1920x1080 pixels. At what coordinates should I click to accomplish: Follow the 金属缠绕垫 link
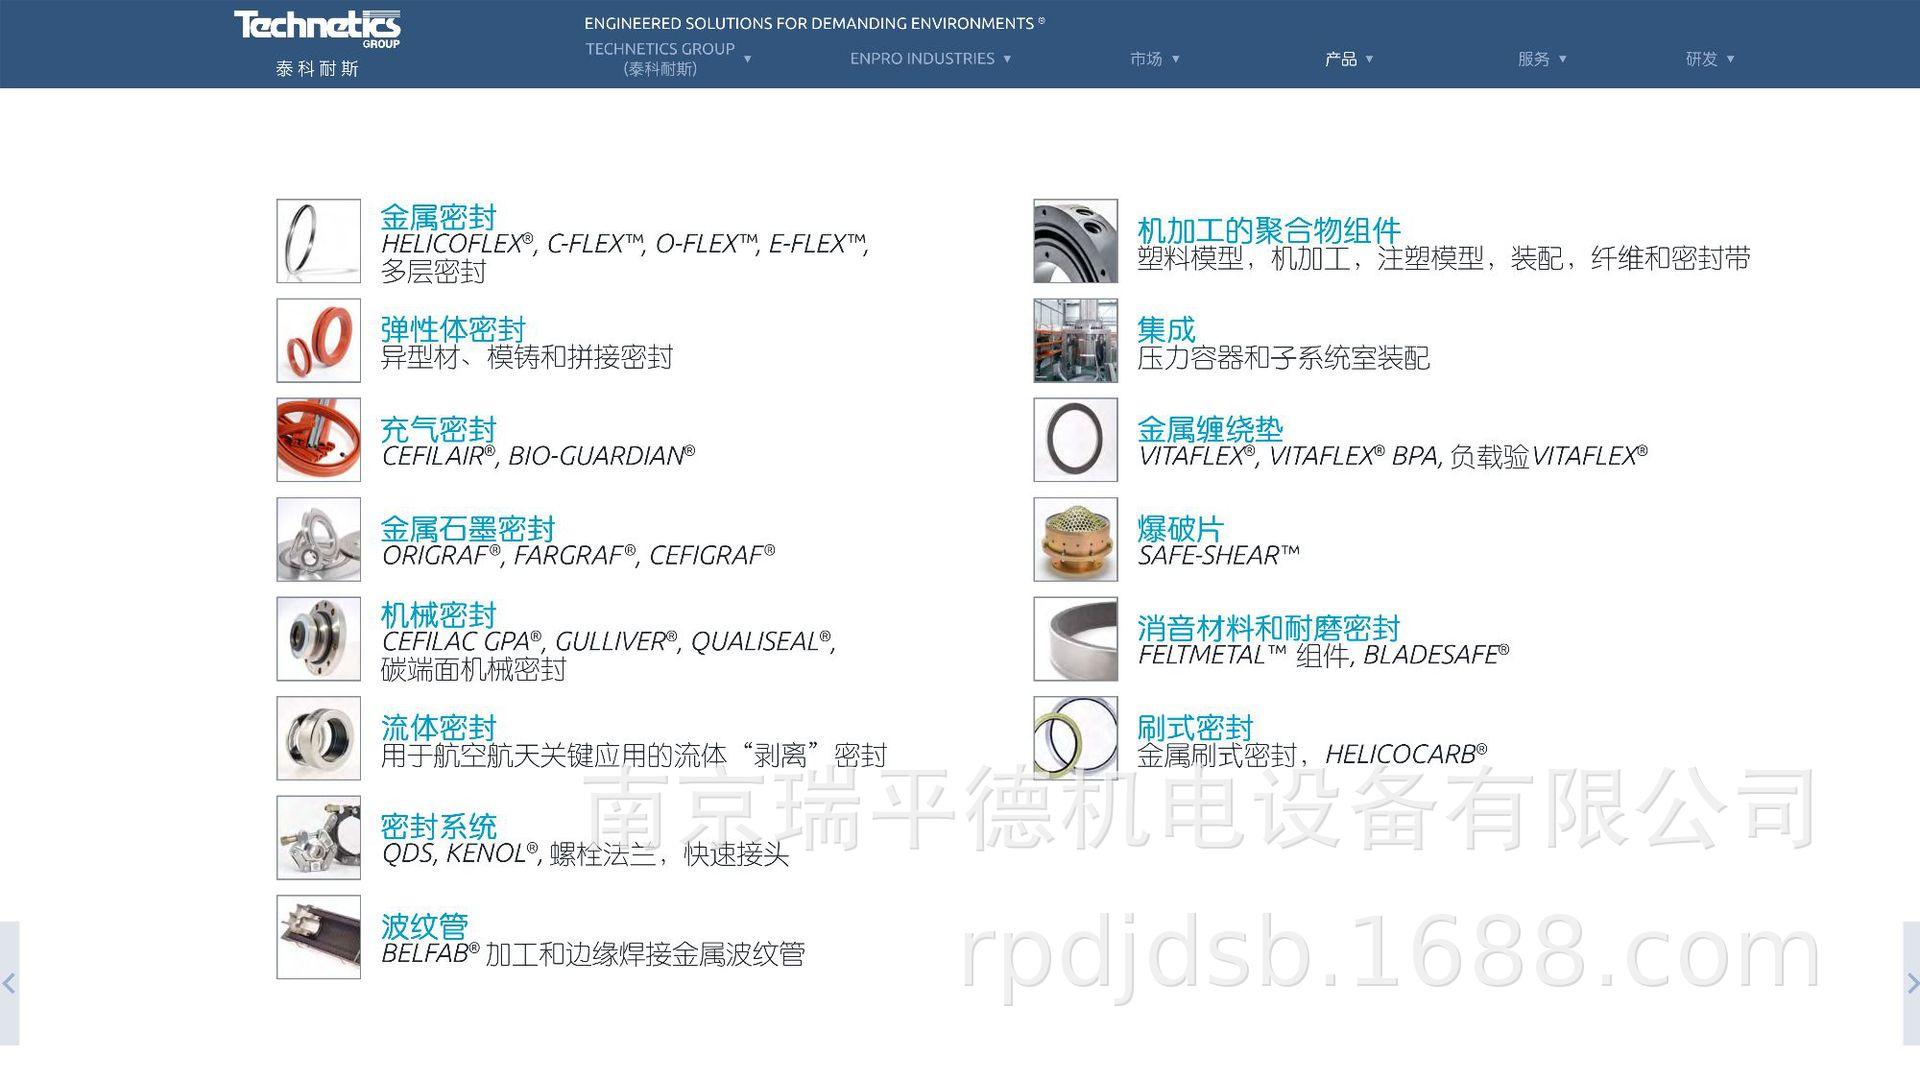tap(1210, 429)
